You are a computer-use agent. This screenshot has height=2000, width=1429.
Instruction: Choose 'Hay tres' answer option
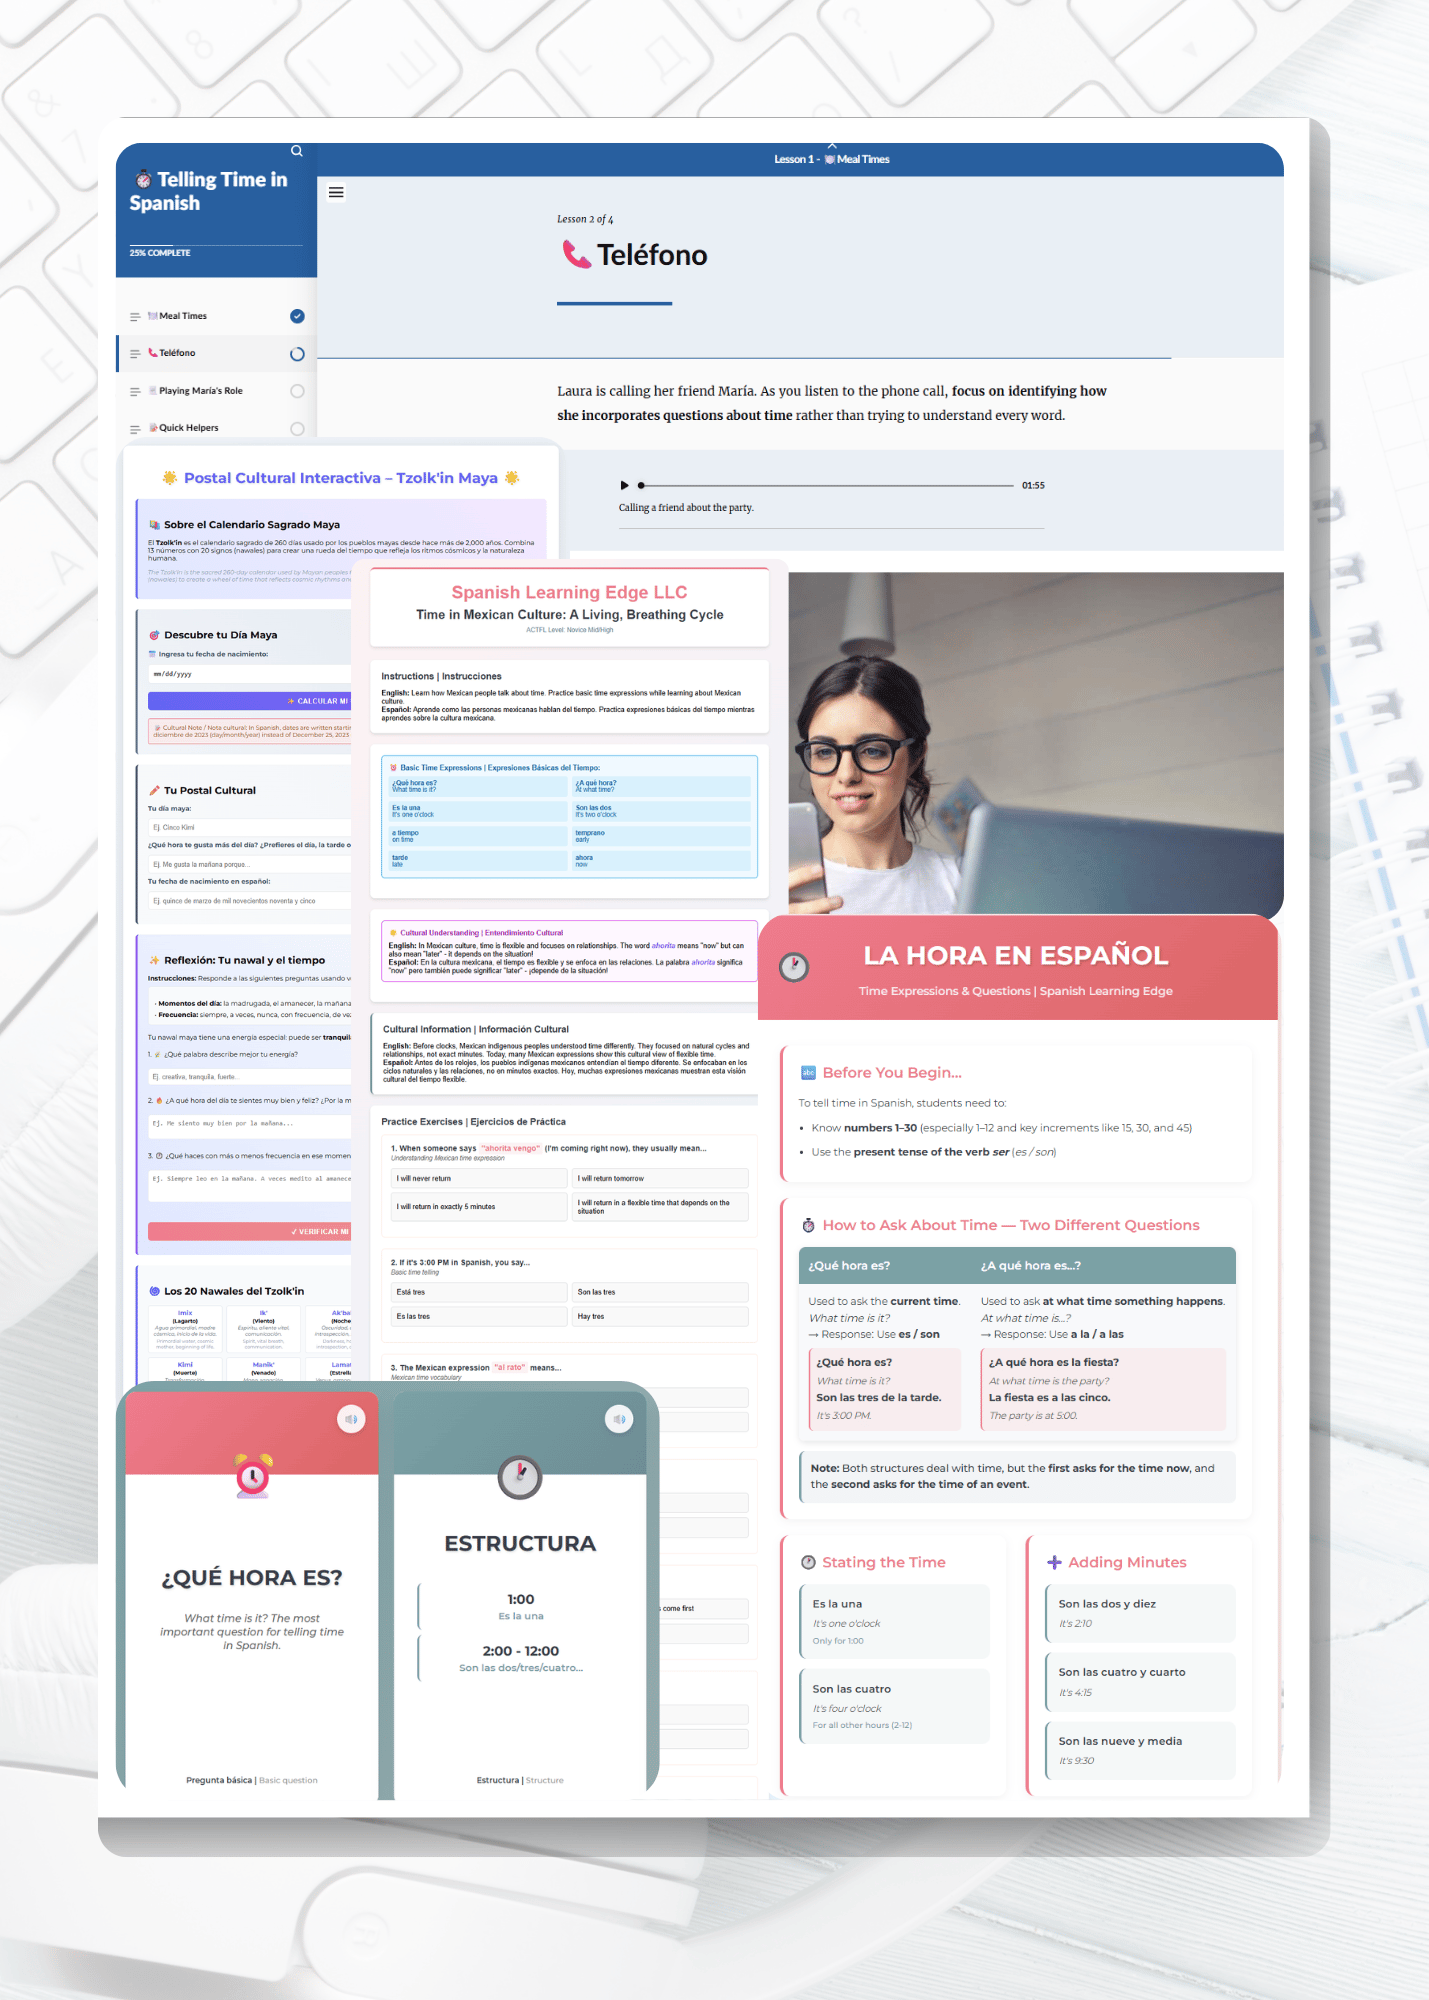point(660,1316)
